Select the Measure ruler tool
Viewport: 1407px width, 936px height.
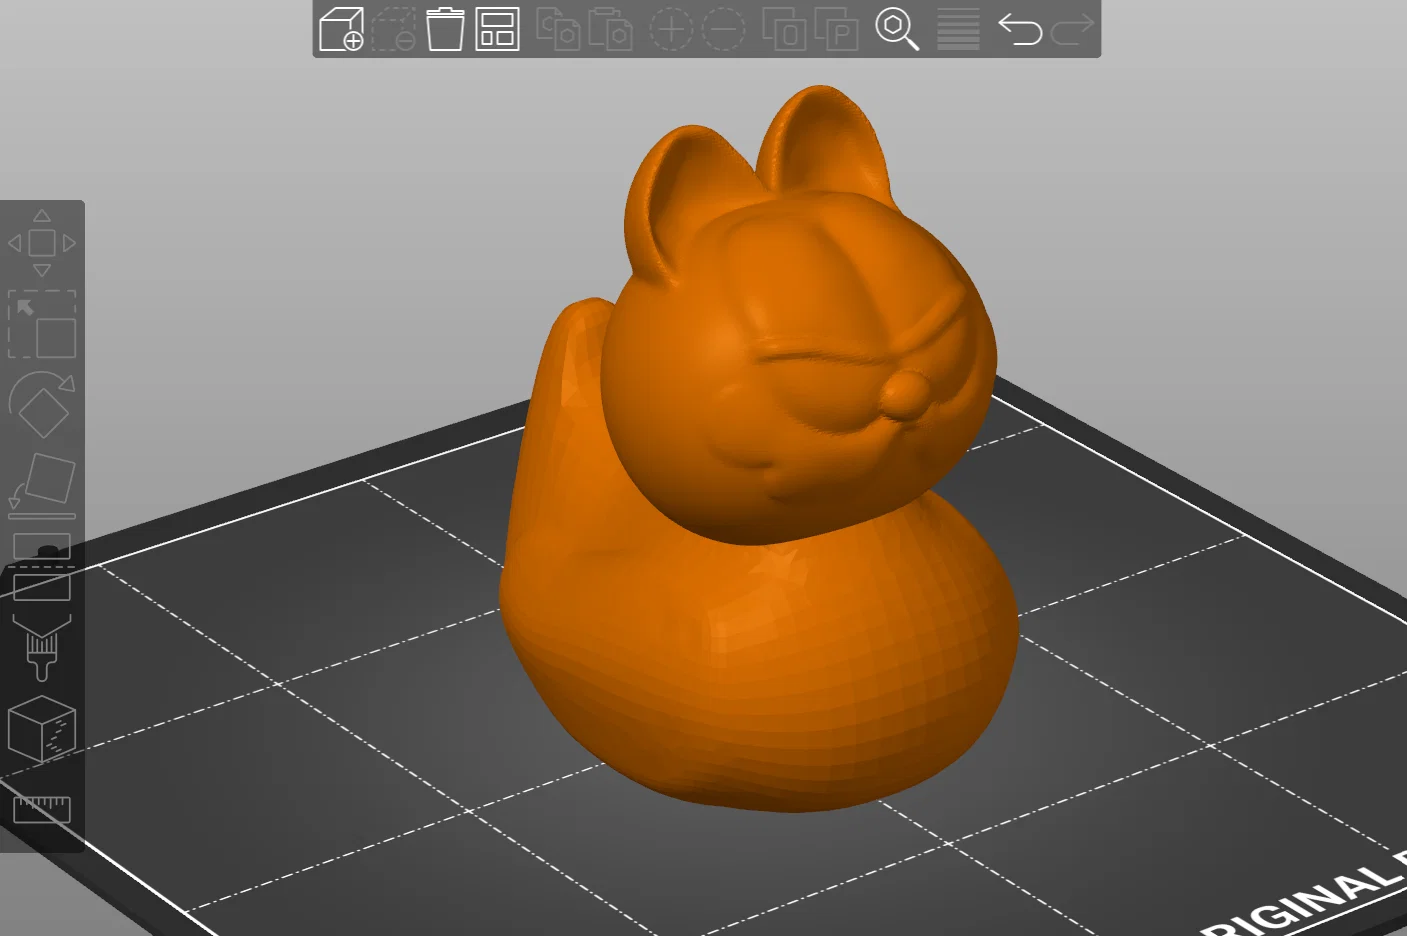(x=42, y=808)
